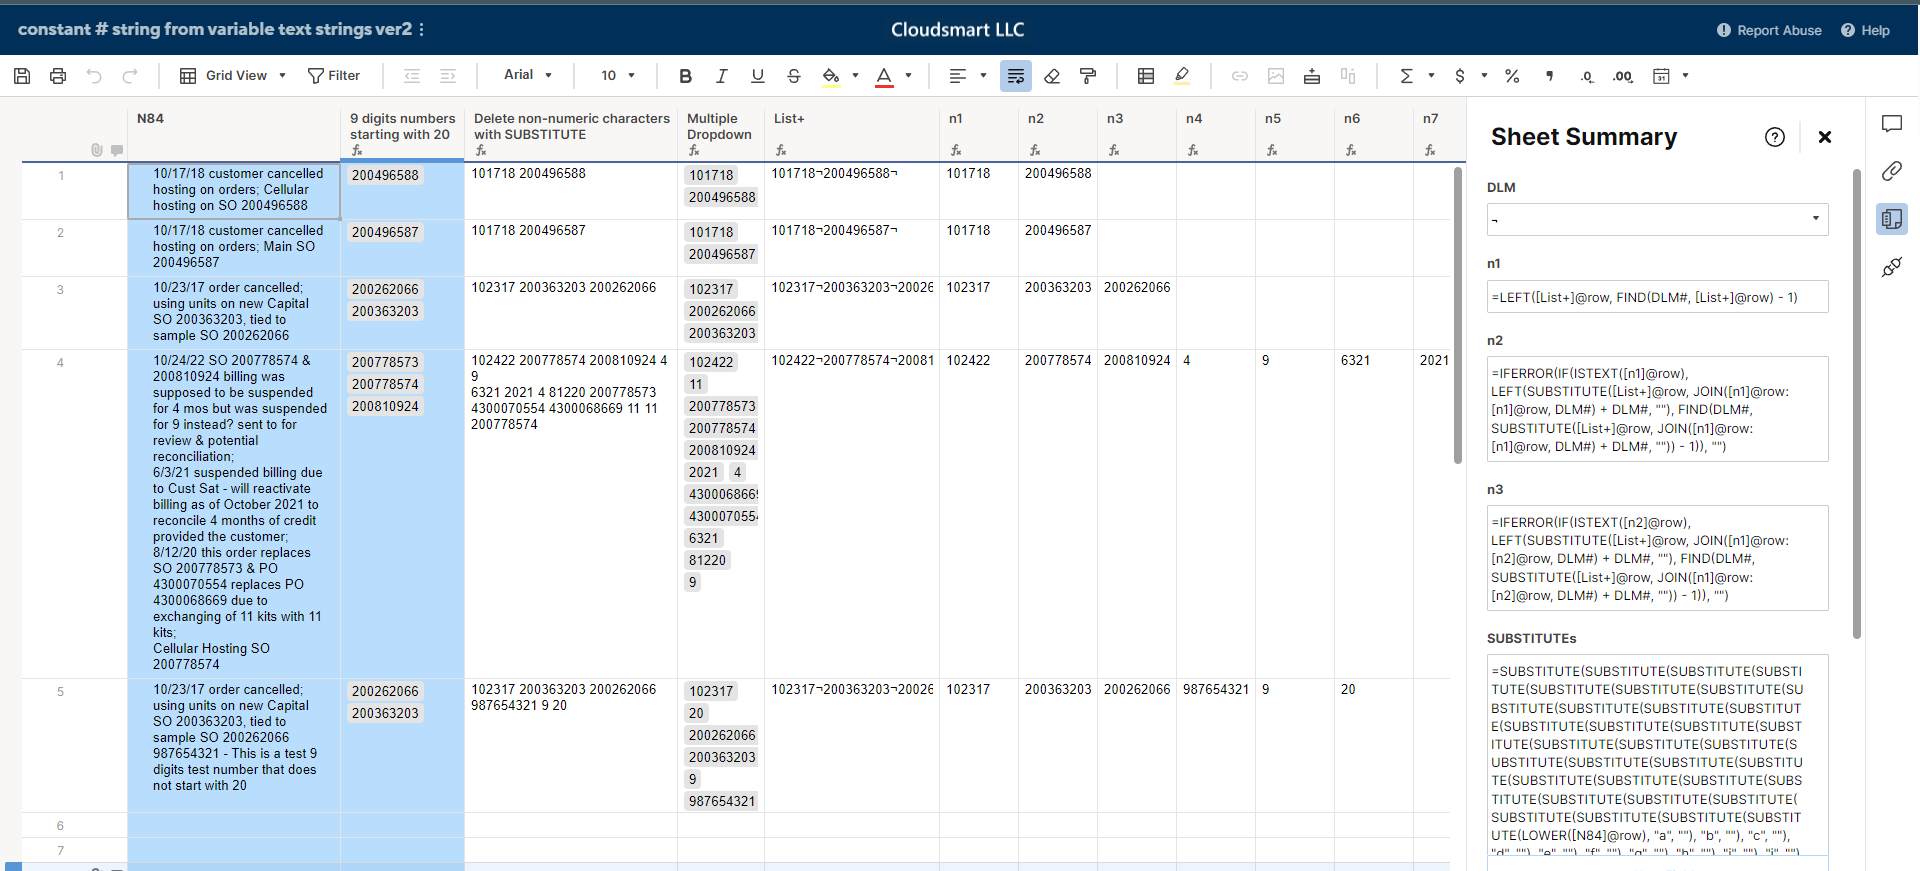Apply percentage format
Image resolution: width=1920 pixels, height=871 pixels.
1512,76
